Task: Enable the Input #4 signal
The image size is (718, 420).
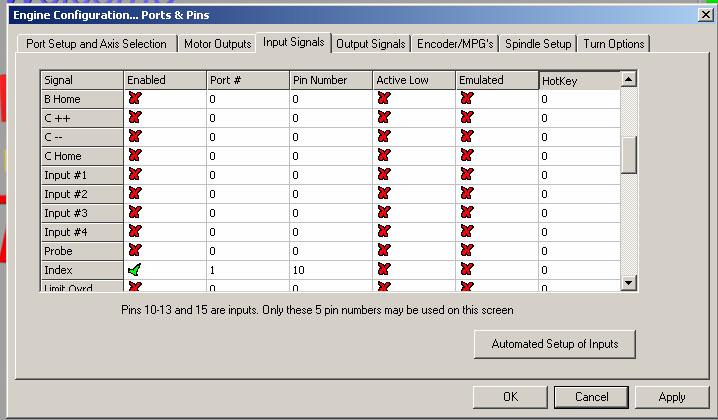Action: [135, 231]
